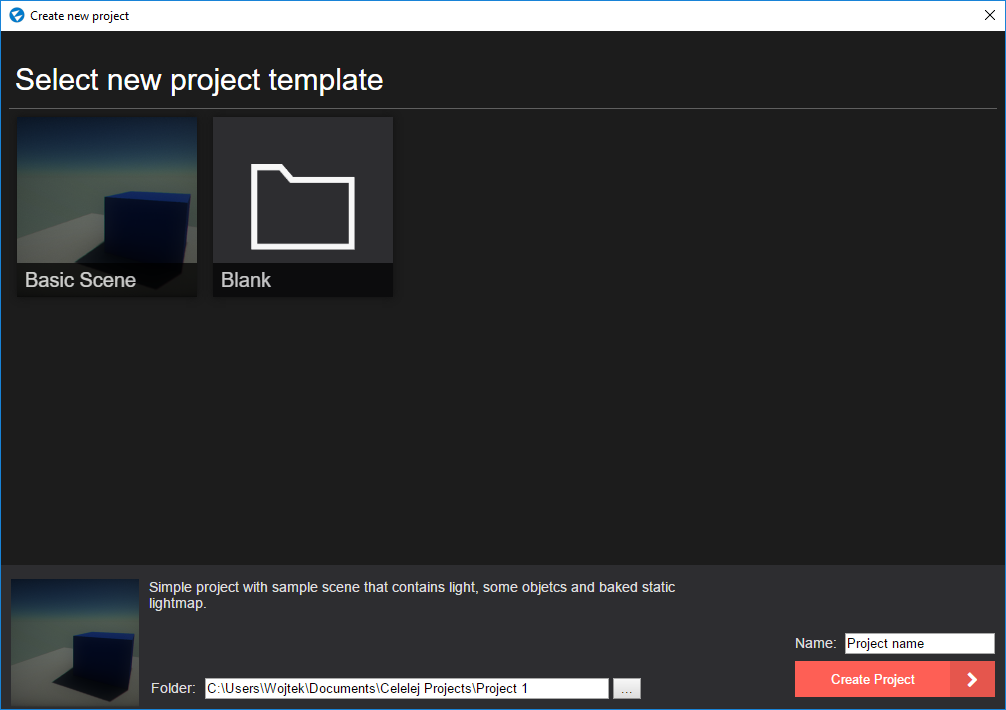Click the Folder path input field
The width and height of the screenshot is (1006, 710).
[407, 688]
